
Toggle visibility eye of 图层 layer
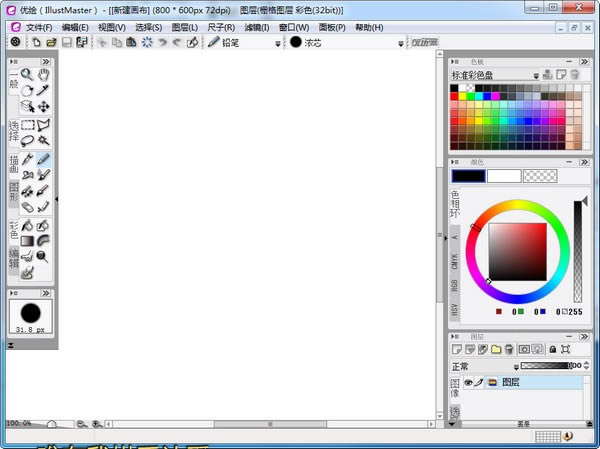468,382
